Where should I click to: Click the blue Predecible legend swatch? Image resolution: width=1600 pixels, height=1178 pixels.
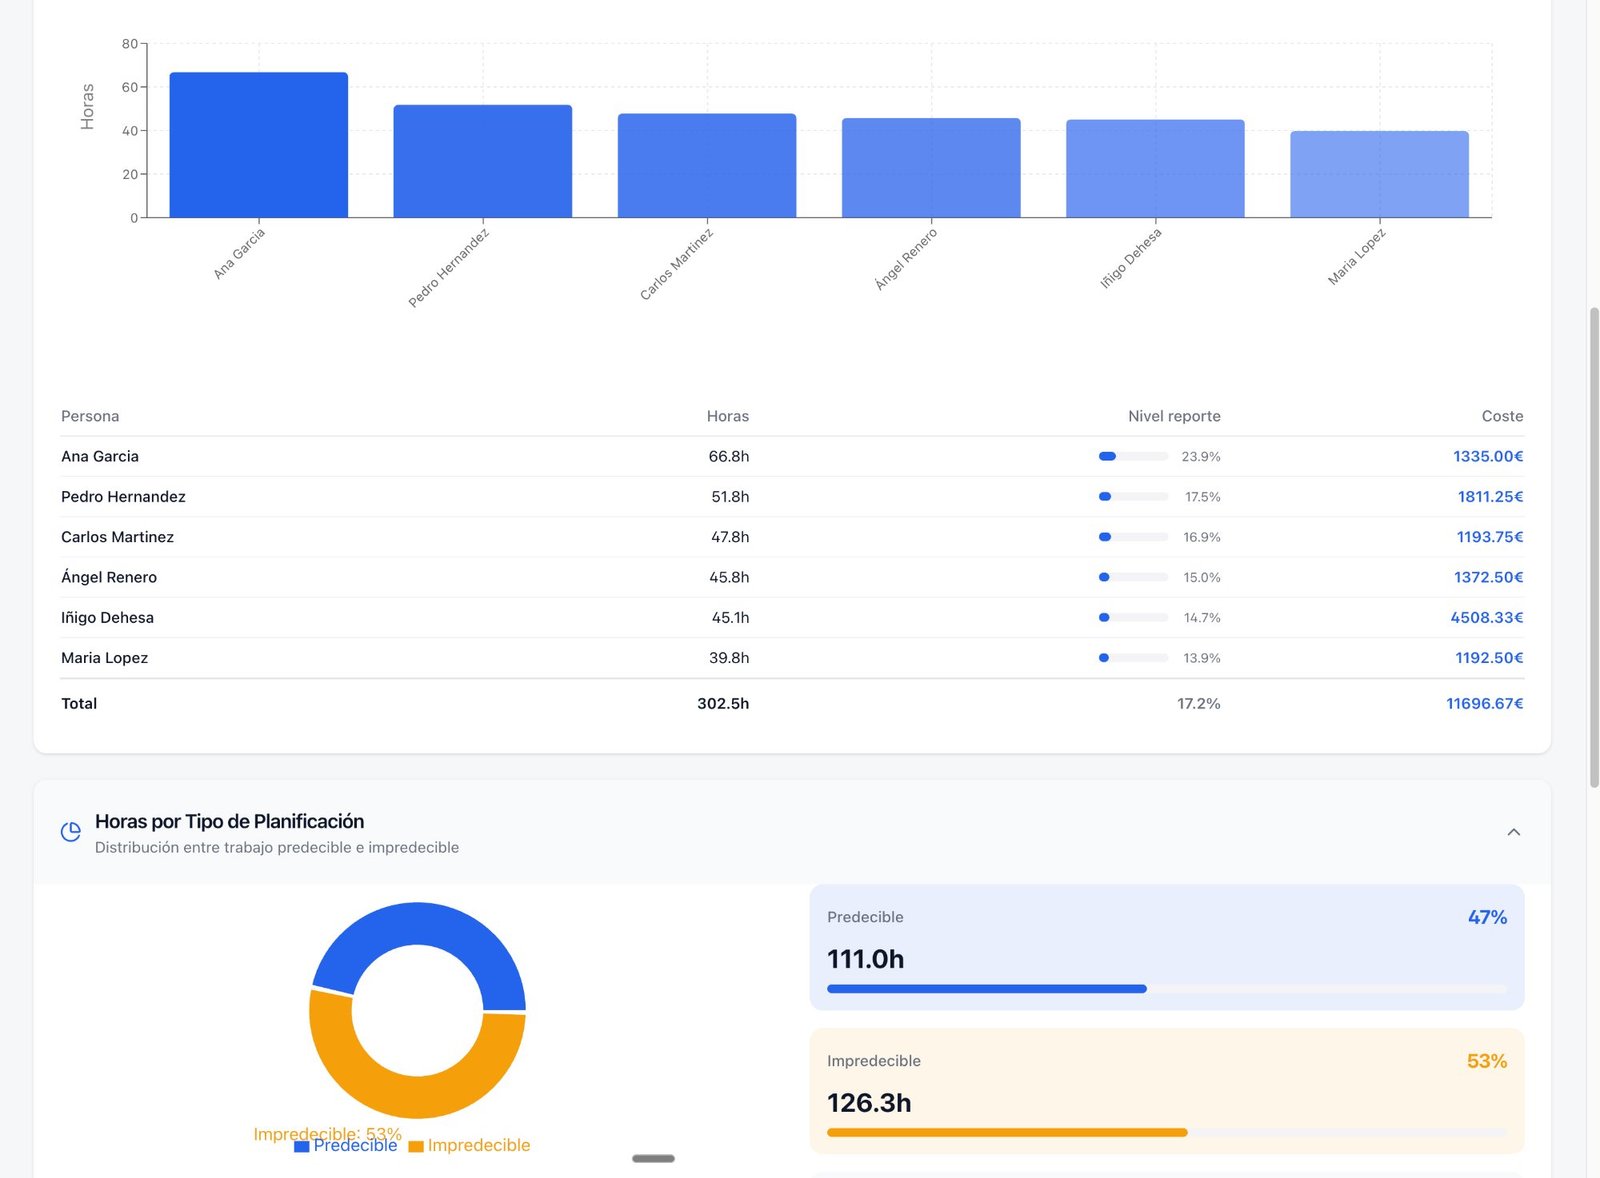(x=300, y=1145)
